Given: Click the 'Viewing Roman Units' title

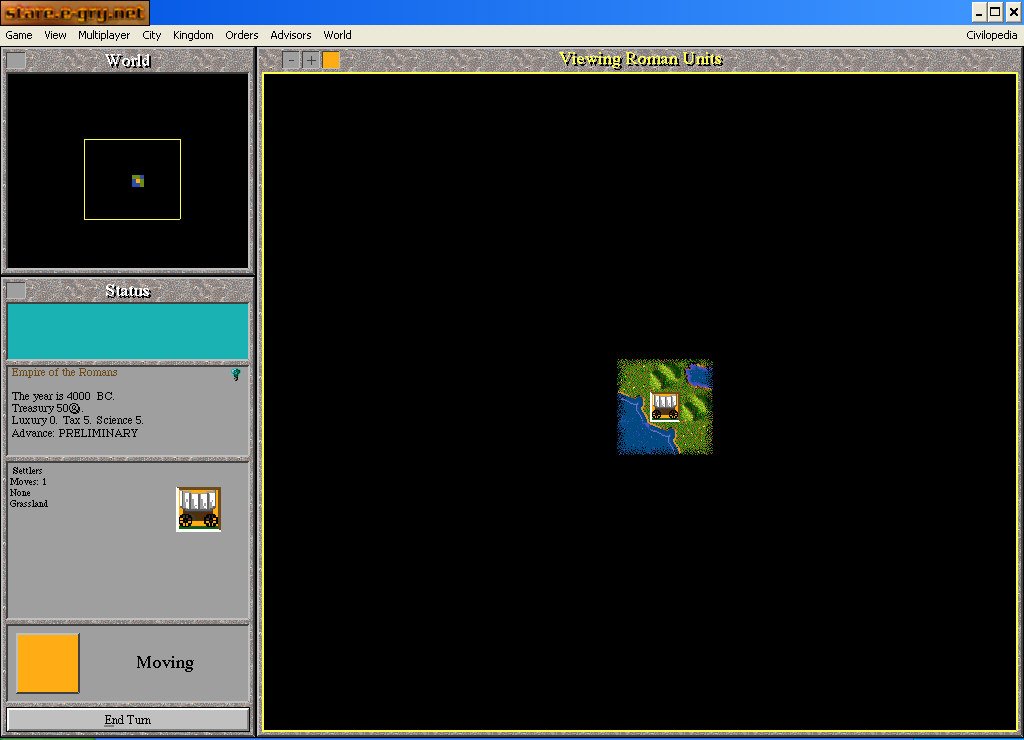Looking at the screenshot, I should [x=641, y=59].
